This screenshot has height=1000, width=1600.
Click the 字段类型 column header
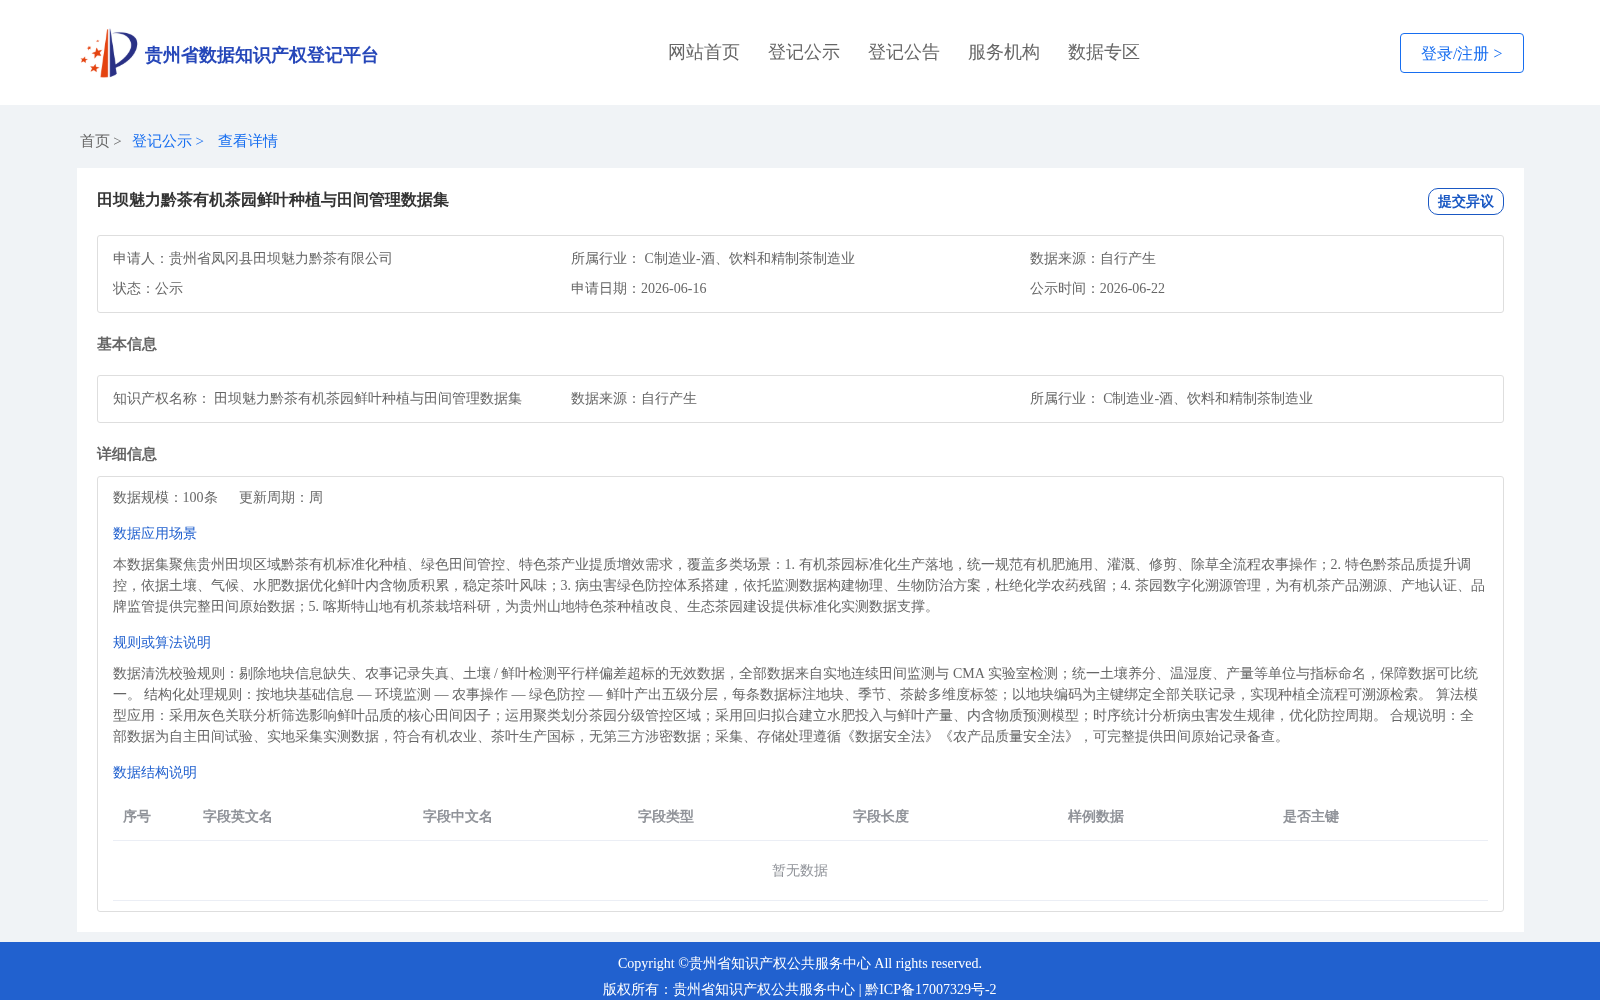coord(666,816)
